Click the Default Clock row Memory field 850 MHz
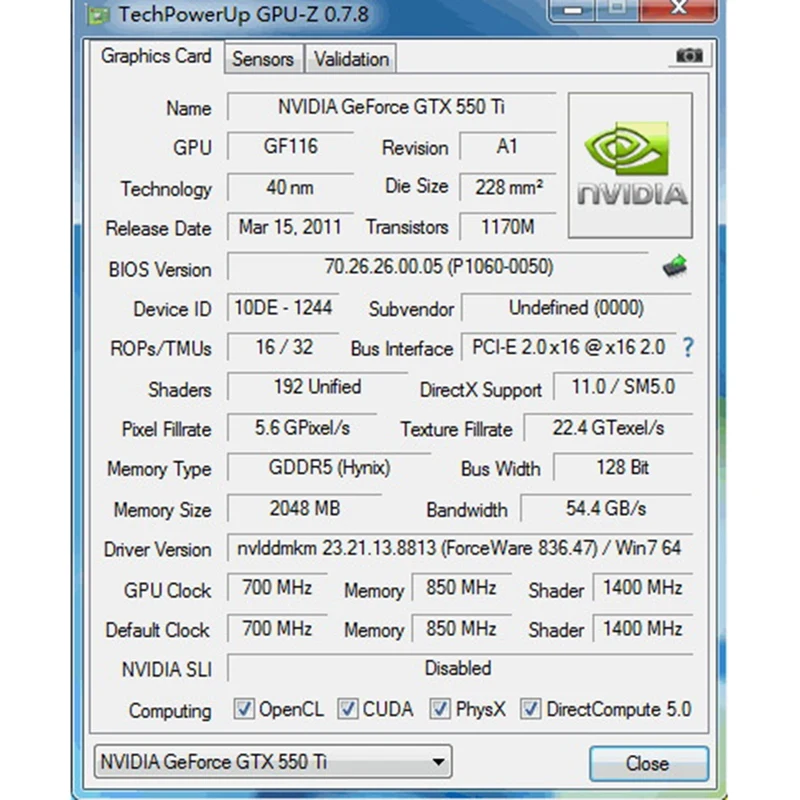This screenshot has width=800, height=800. coord(461,629)
